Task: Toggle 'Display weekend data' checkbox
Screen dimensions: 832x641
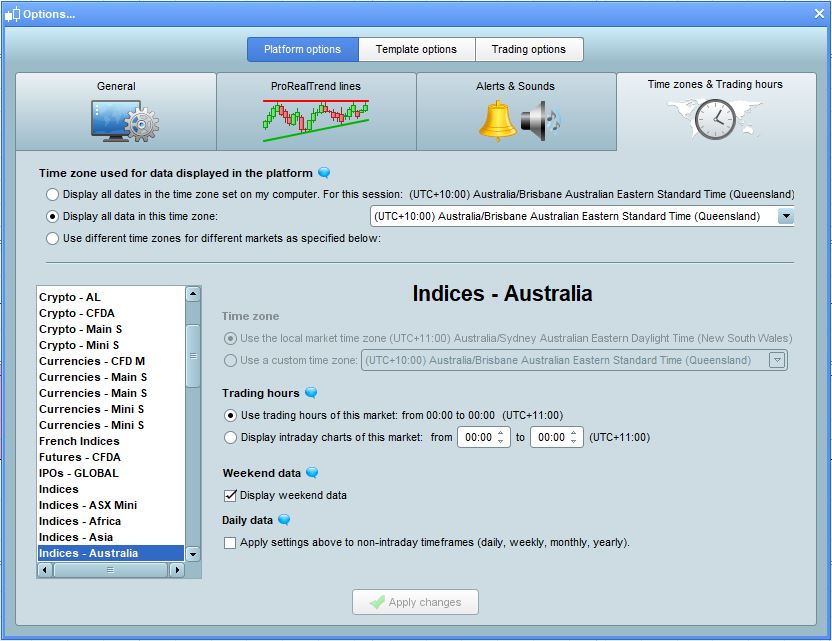Action: (230, 496)
